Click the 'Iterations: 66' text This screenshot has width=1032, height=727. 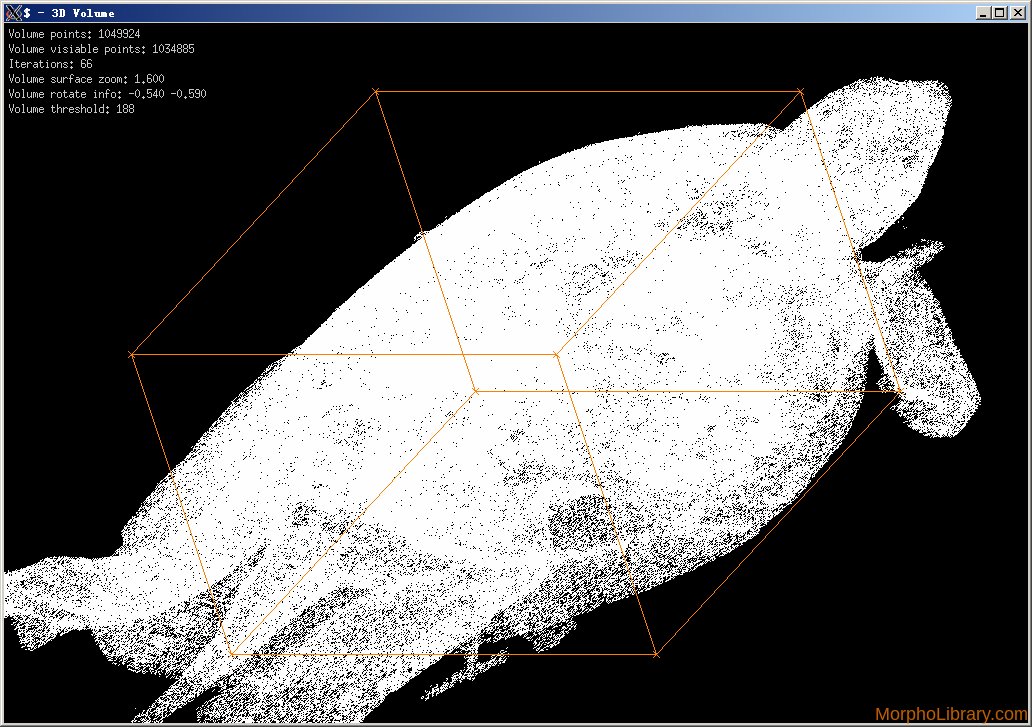50,64
